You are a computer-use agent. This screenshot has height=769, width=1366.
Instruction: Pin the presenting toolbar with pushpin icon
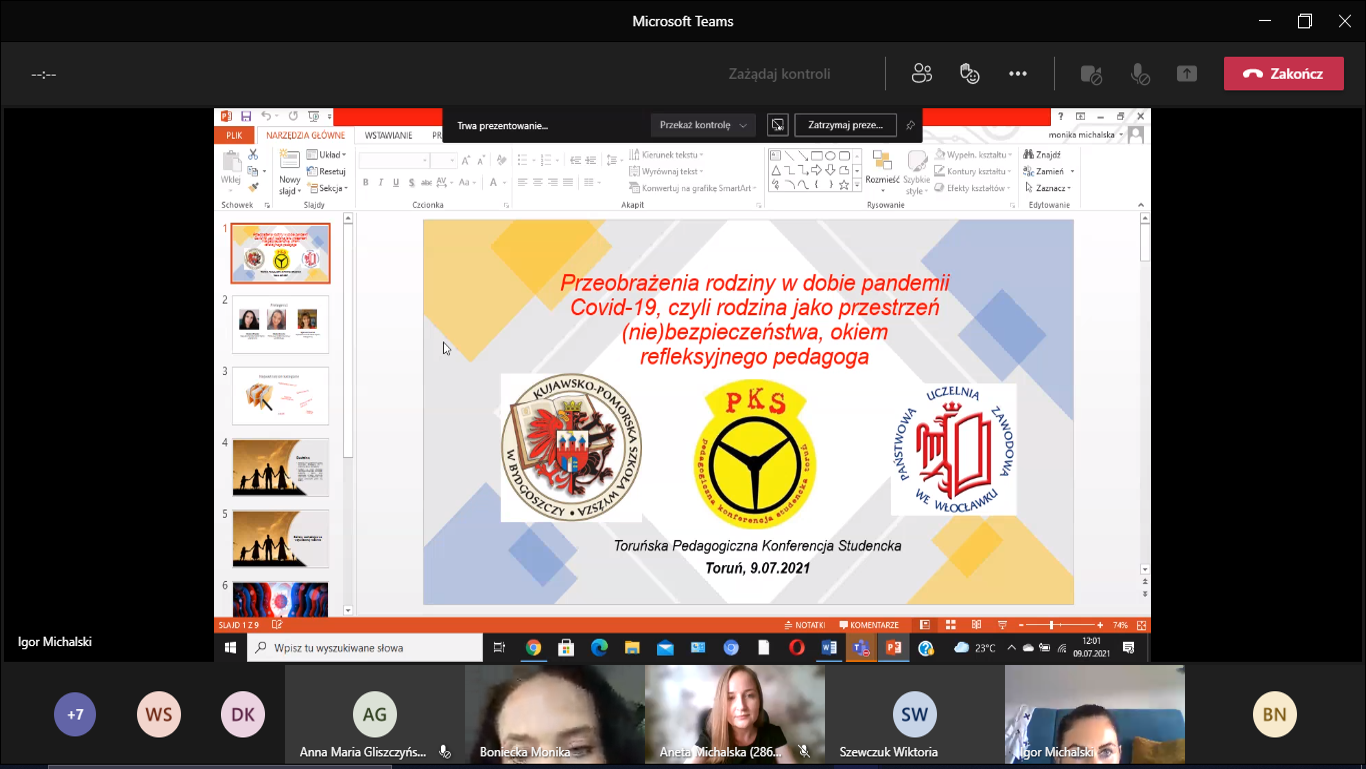[x=910, y=125]
